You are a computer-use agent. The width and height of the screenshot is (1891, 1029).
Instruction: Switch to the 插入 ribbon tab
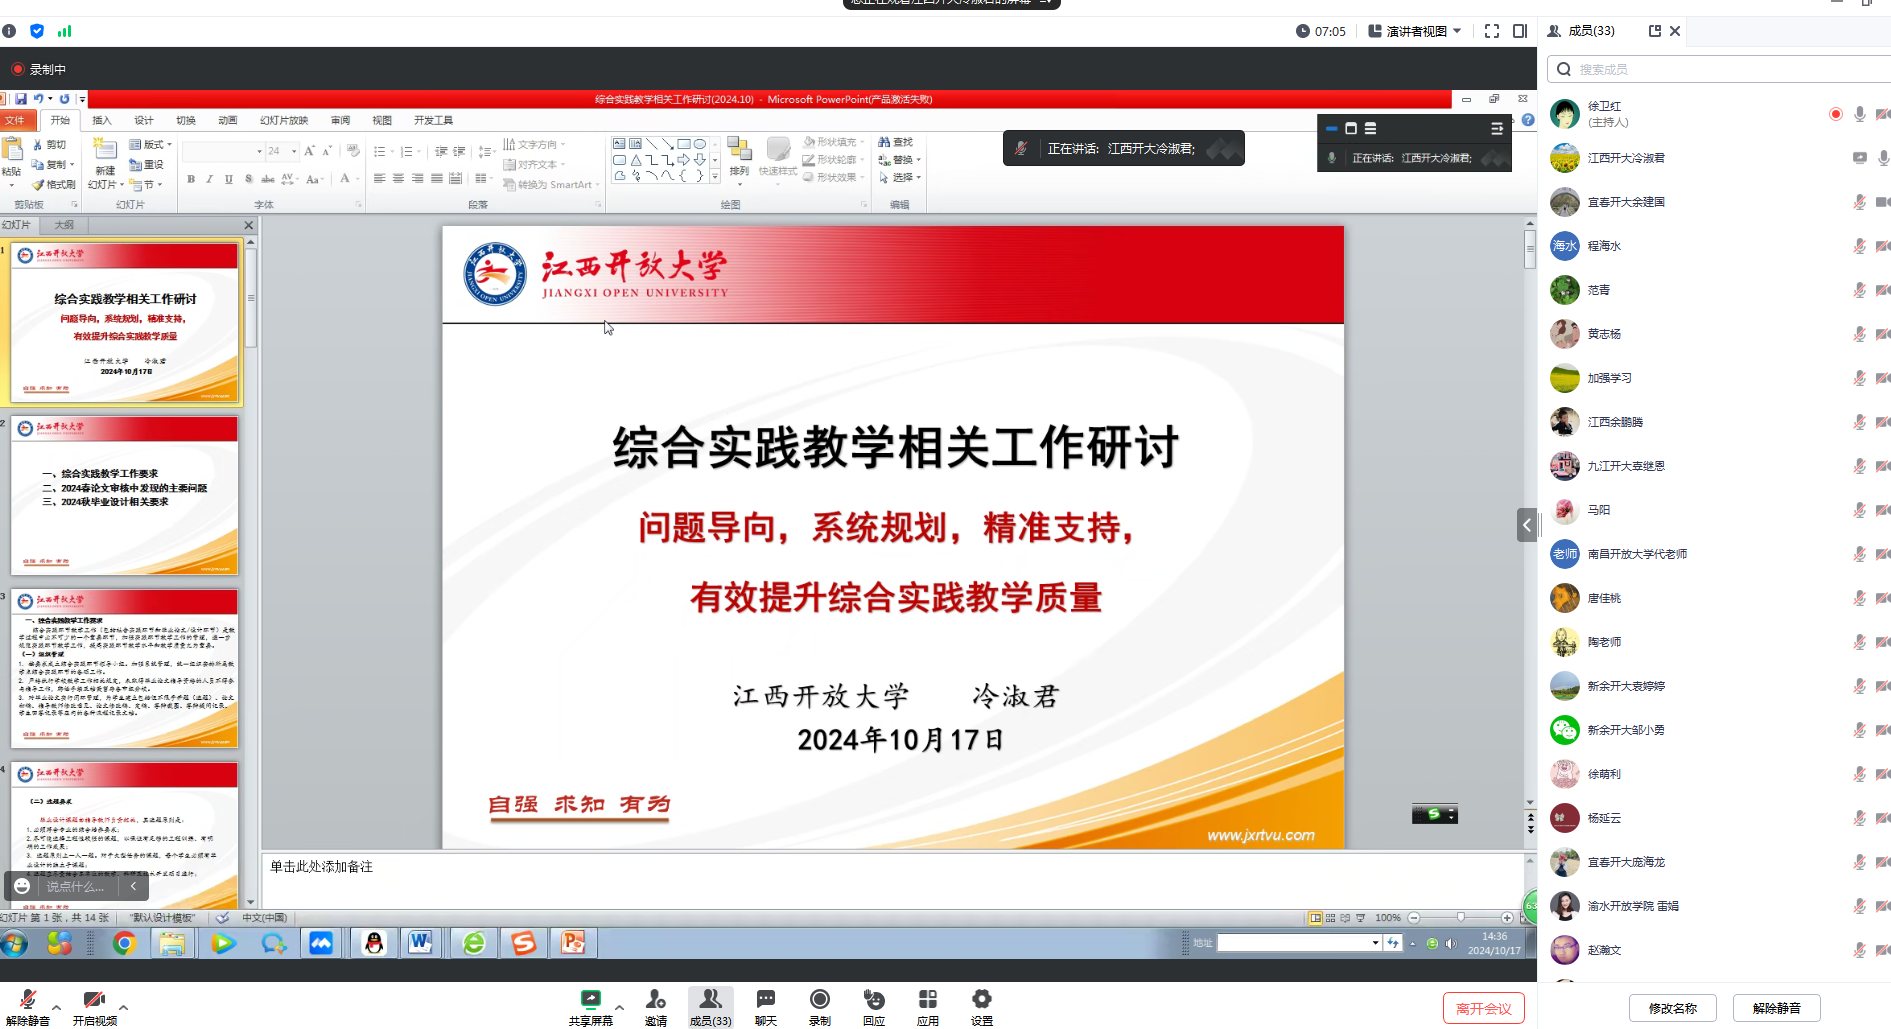102,120
